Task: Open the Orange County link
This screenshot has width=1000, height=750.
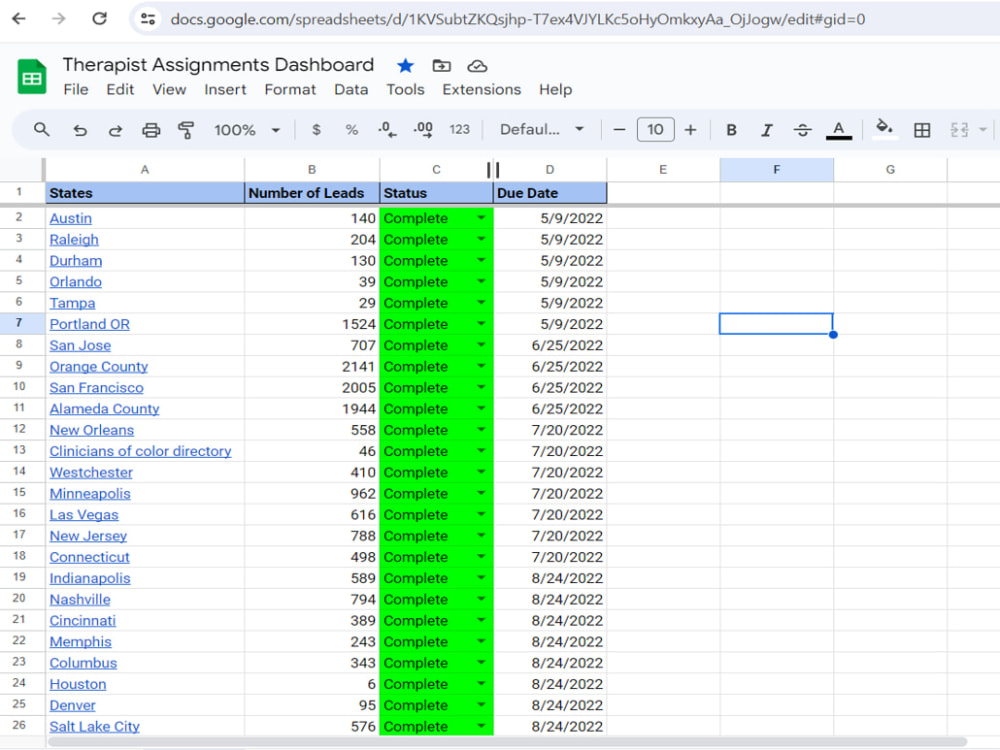Action: (x=99, y=367)
